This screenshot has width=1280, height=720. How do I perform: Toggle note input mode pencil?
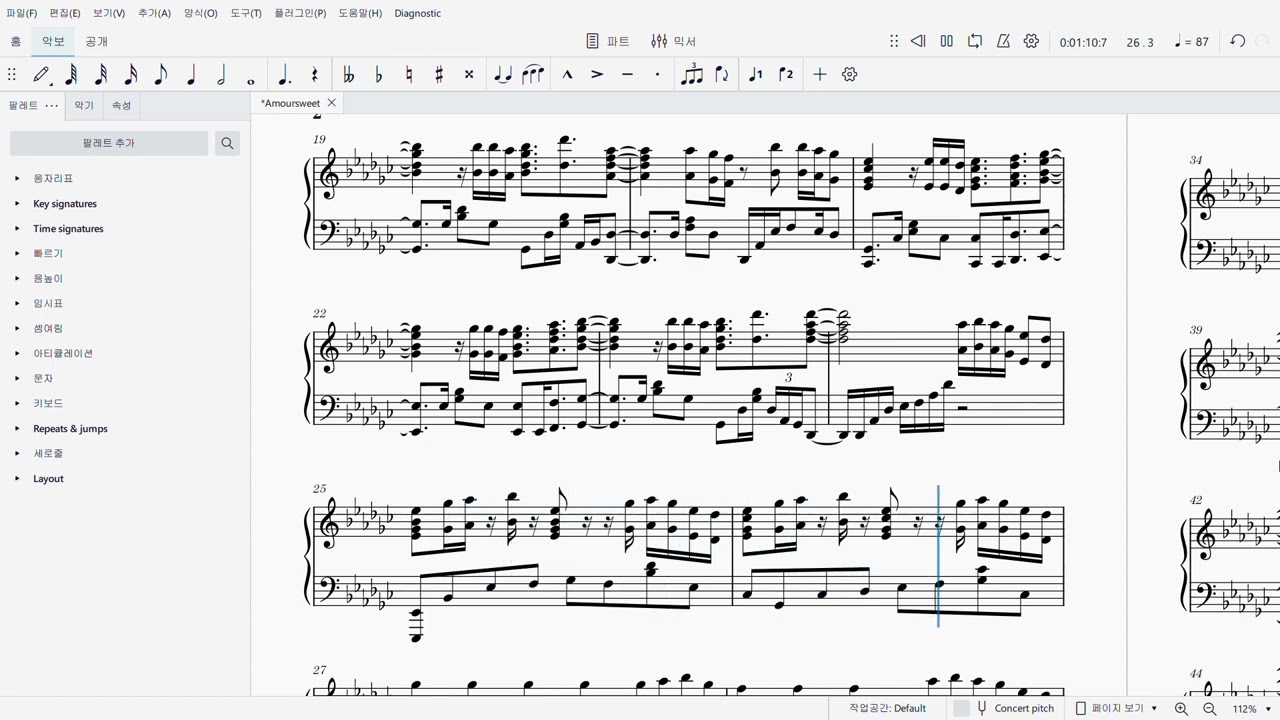[x=41, y=74]
